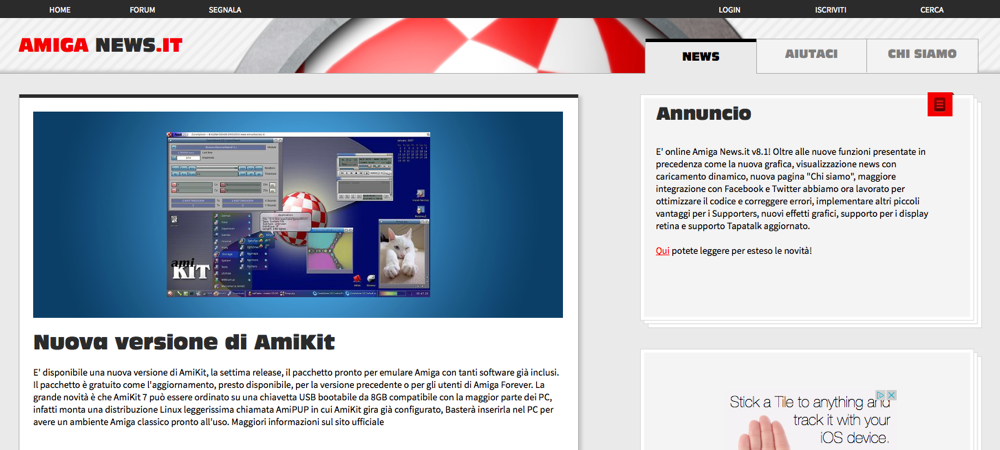Open headline "Nuova versione di AmiKit"
Image resolution: width=1000 pixels, height=450 pixels.
(x=184, y=342)
